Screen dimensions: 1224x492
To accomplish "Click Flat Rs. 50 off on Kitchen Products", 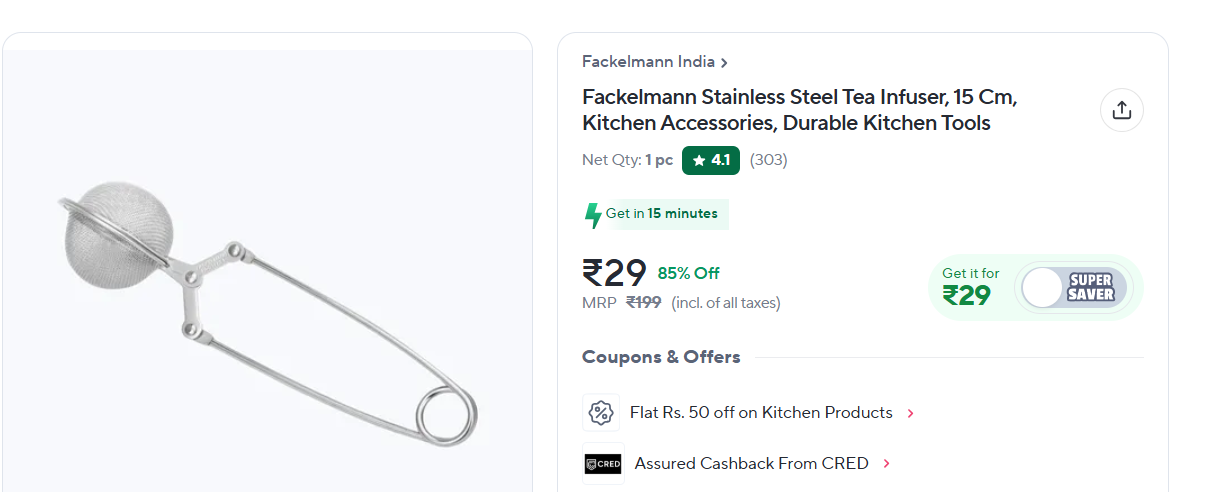I will [760, 412].
